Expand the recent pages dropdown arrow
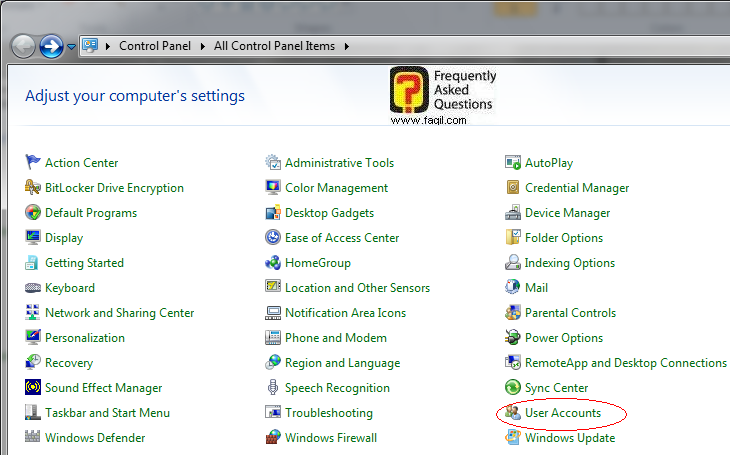Screen dimensions: 730x455 (x=71, y=46)
